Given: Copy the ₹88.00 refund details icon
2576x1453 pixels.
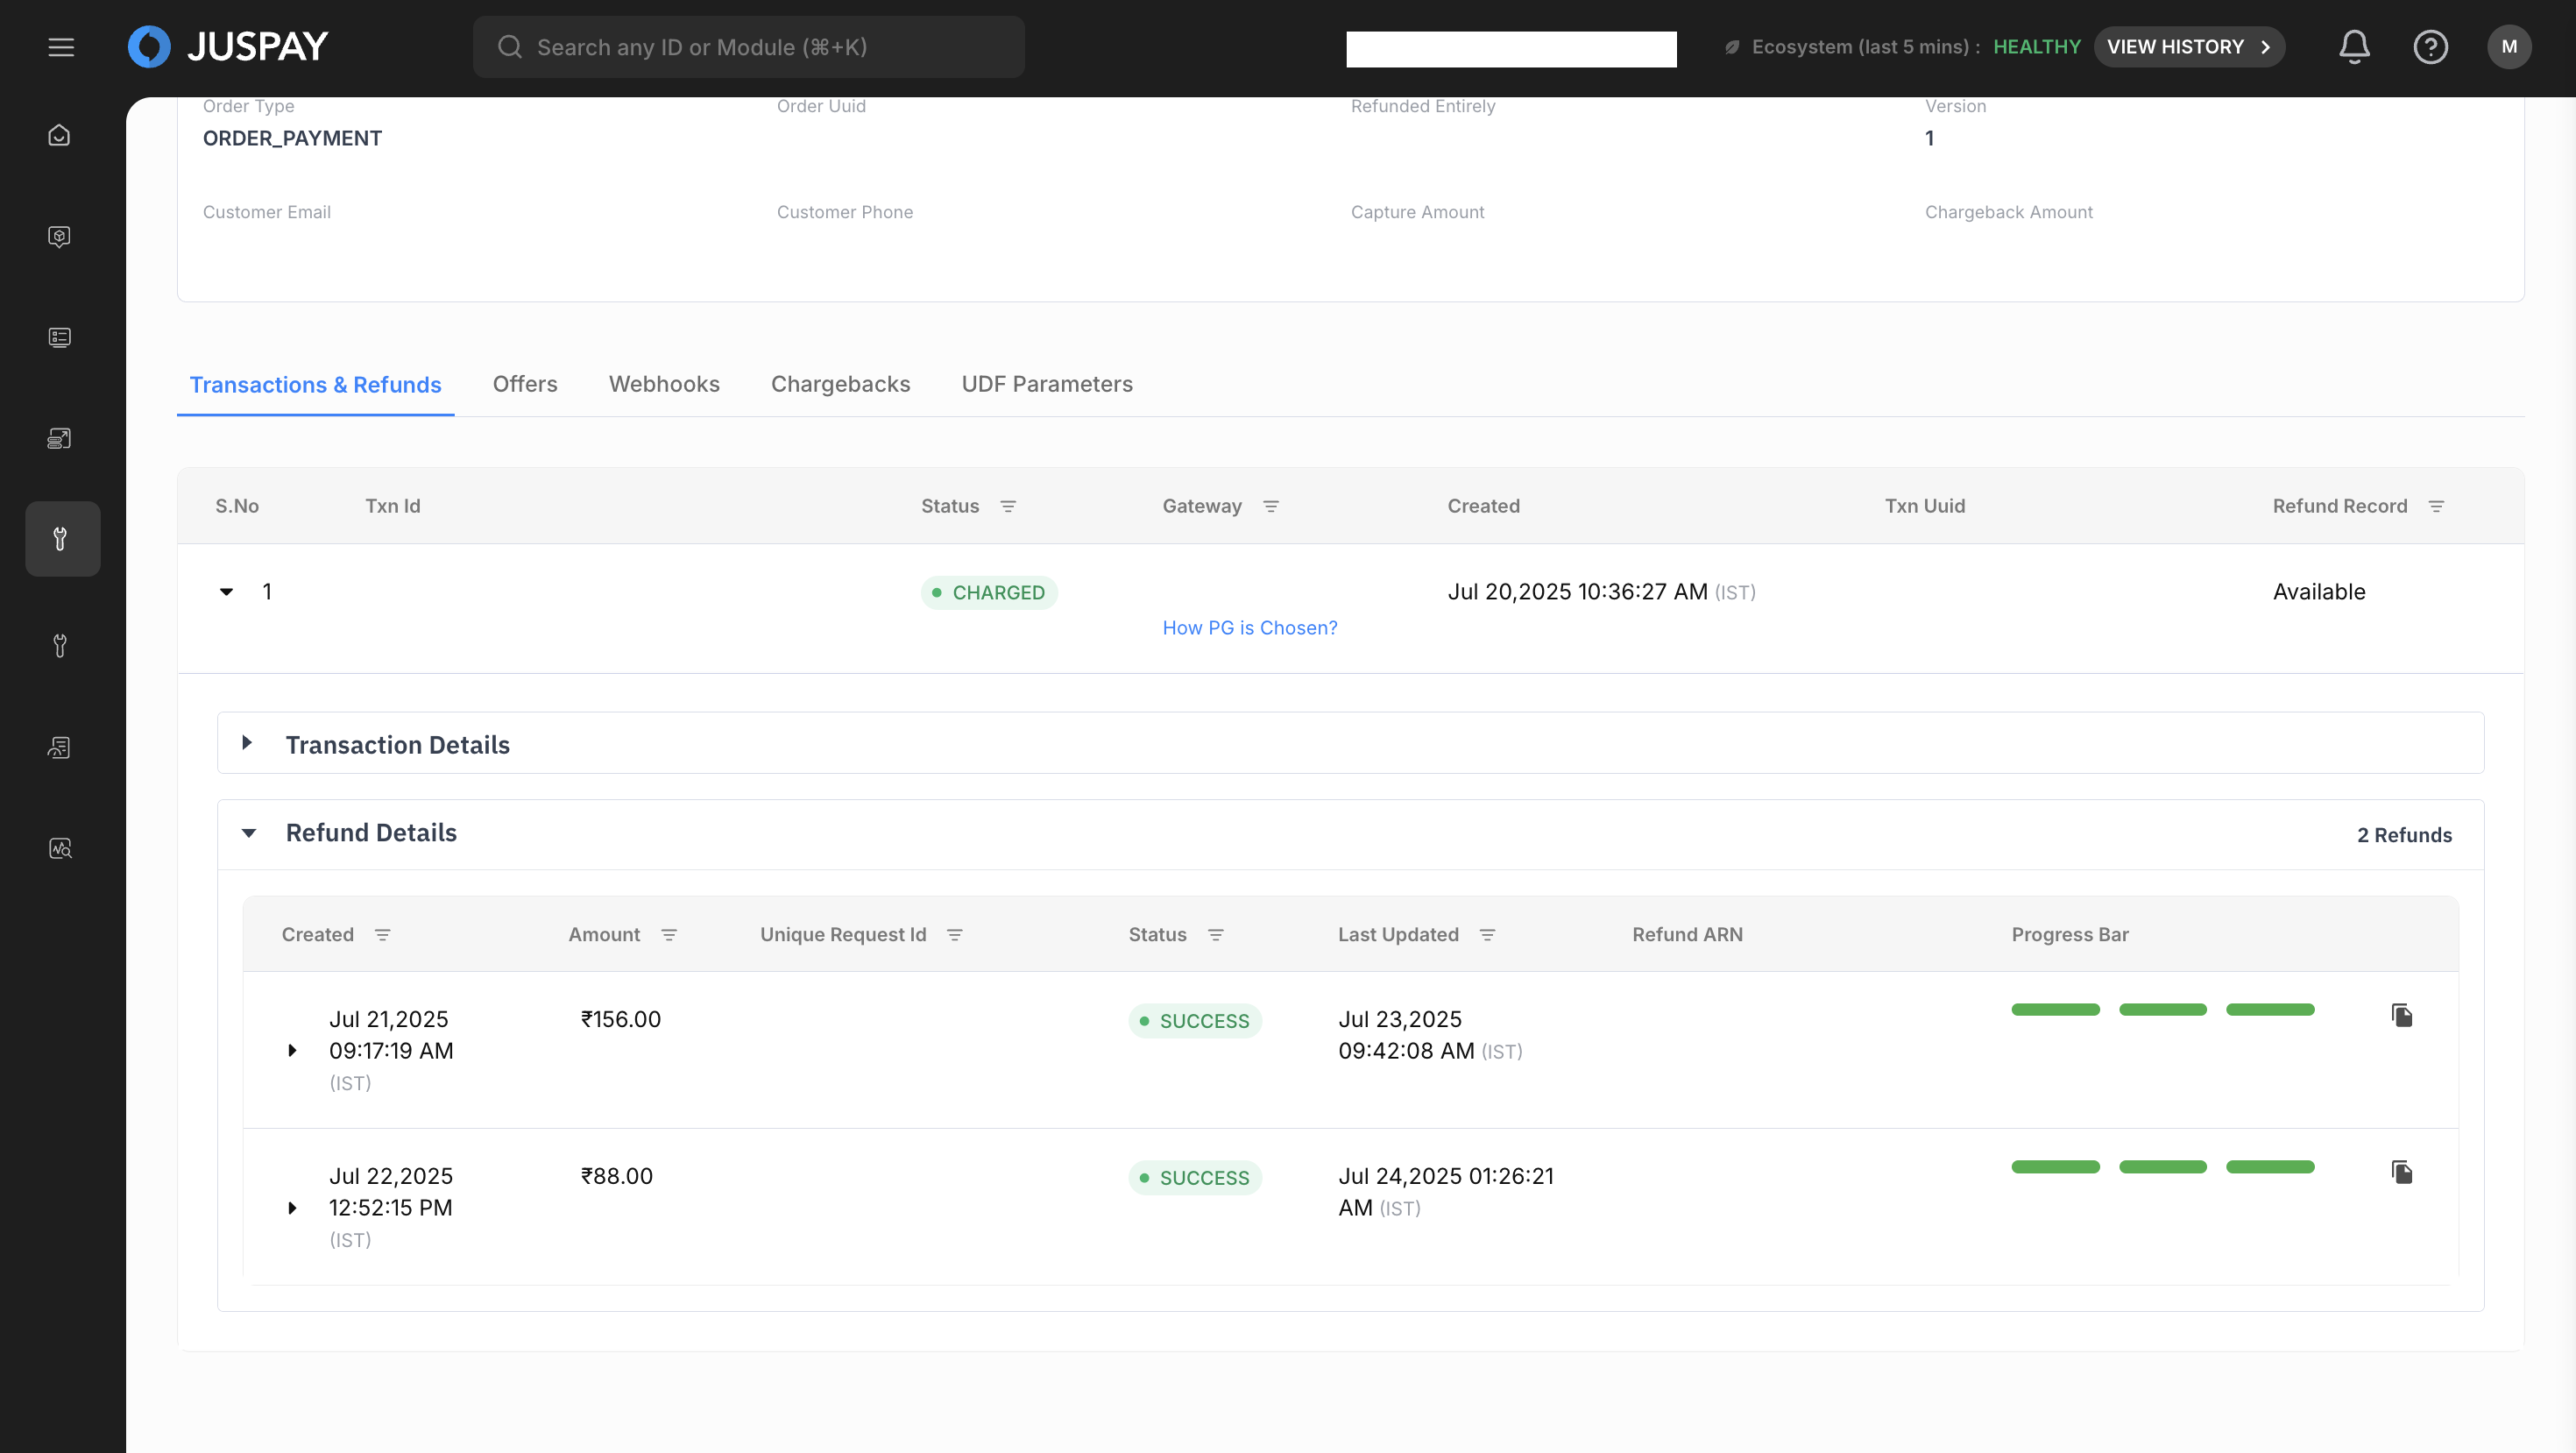Looking at the screenshot, I should [x=2402, y=1172].
